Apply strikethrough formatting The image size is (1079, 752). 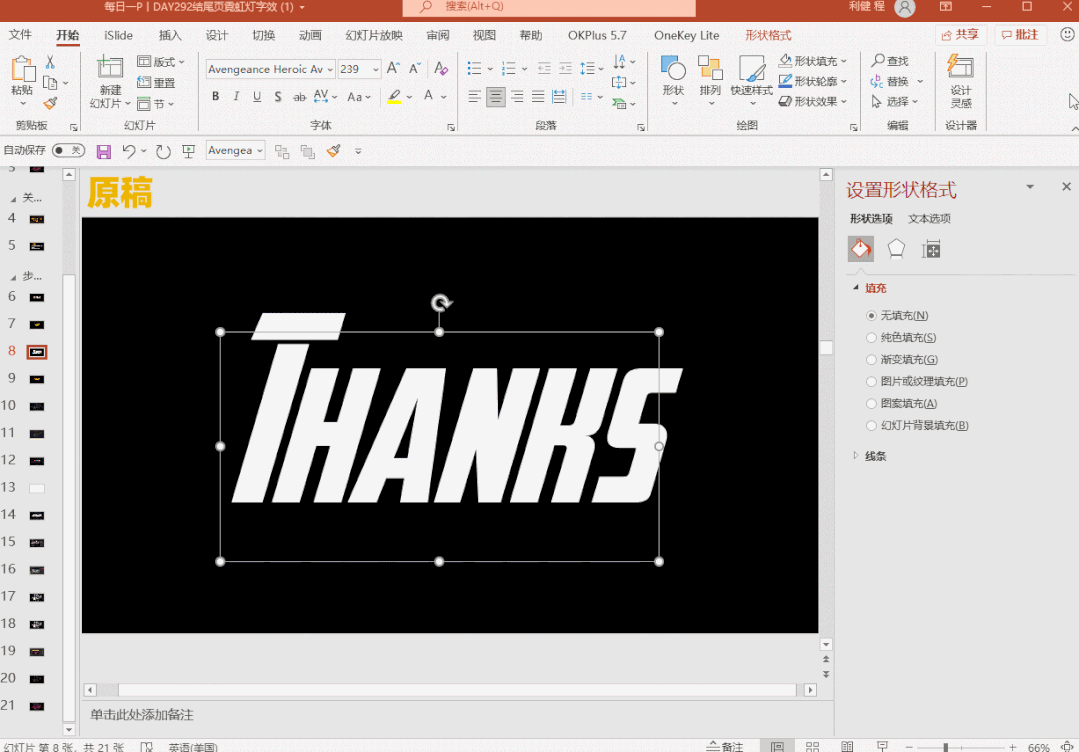[x=299, y=97]
